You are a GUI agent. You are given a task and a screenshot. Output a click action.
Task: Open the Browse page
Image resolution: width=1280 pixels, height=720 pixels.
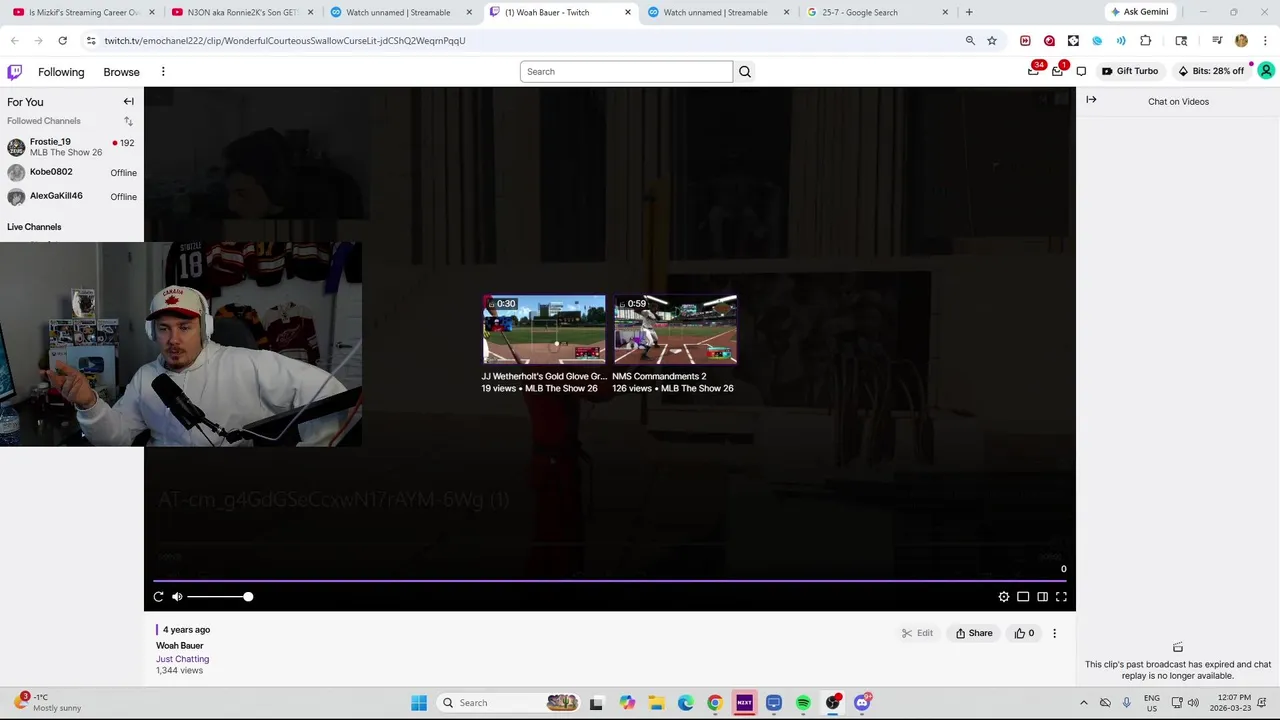tap(121, 72)
